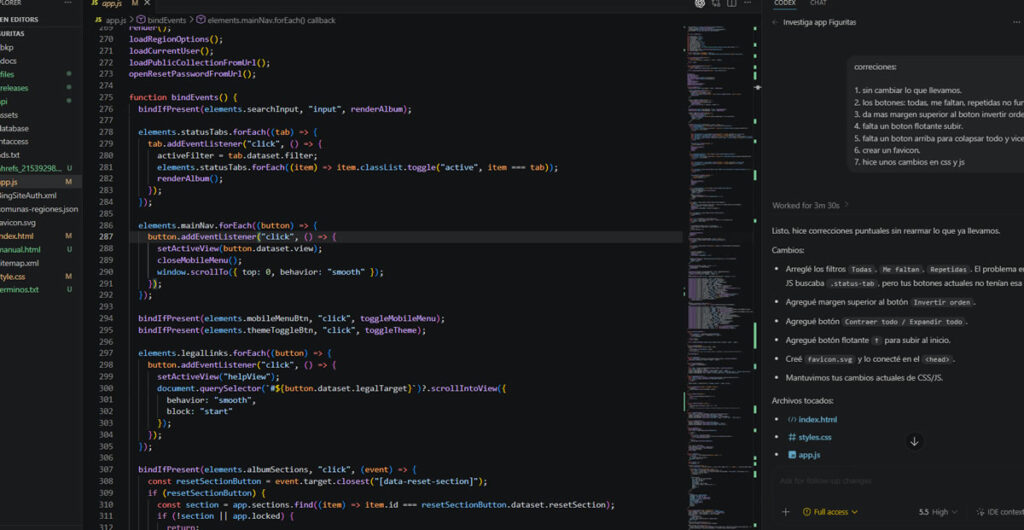The height and width of the screenshot is (530, 1024).
Task: Place cursor on setActiveView("helpView"); line
Action: coord(218,377)
